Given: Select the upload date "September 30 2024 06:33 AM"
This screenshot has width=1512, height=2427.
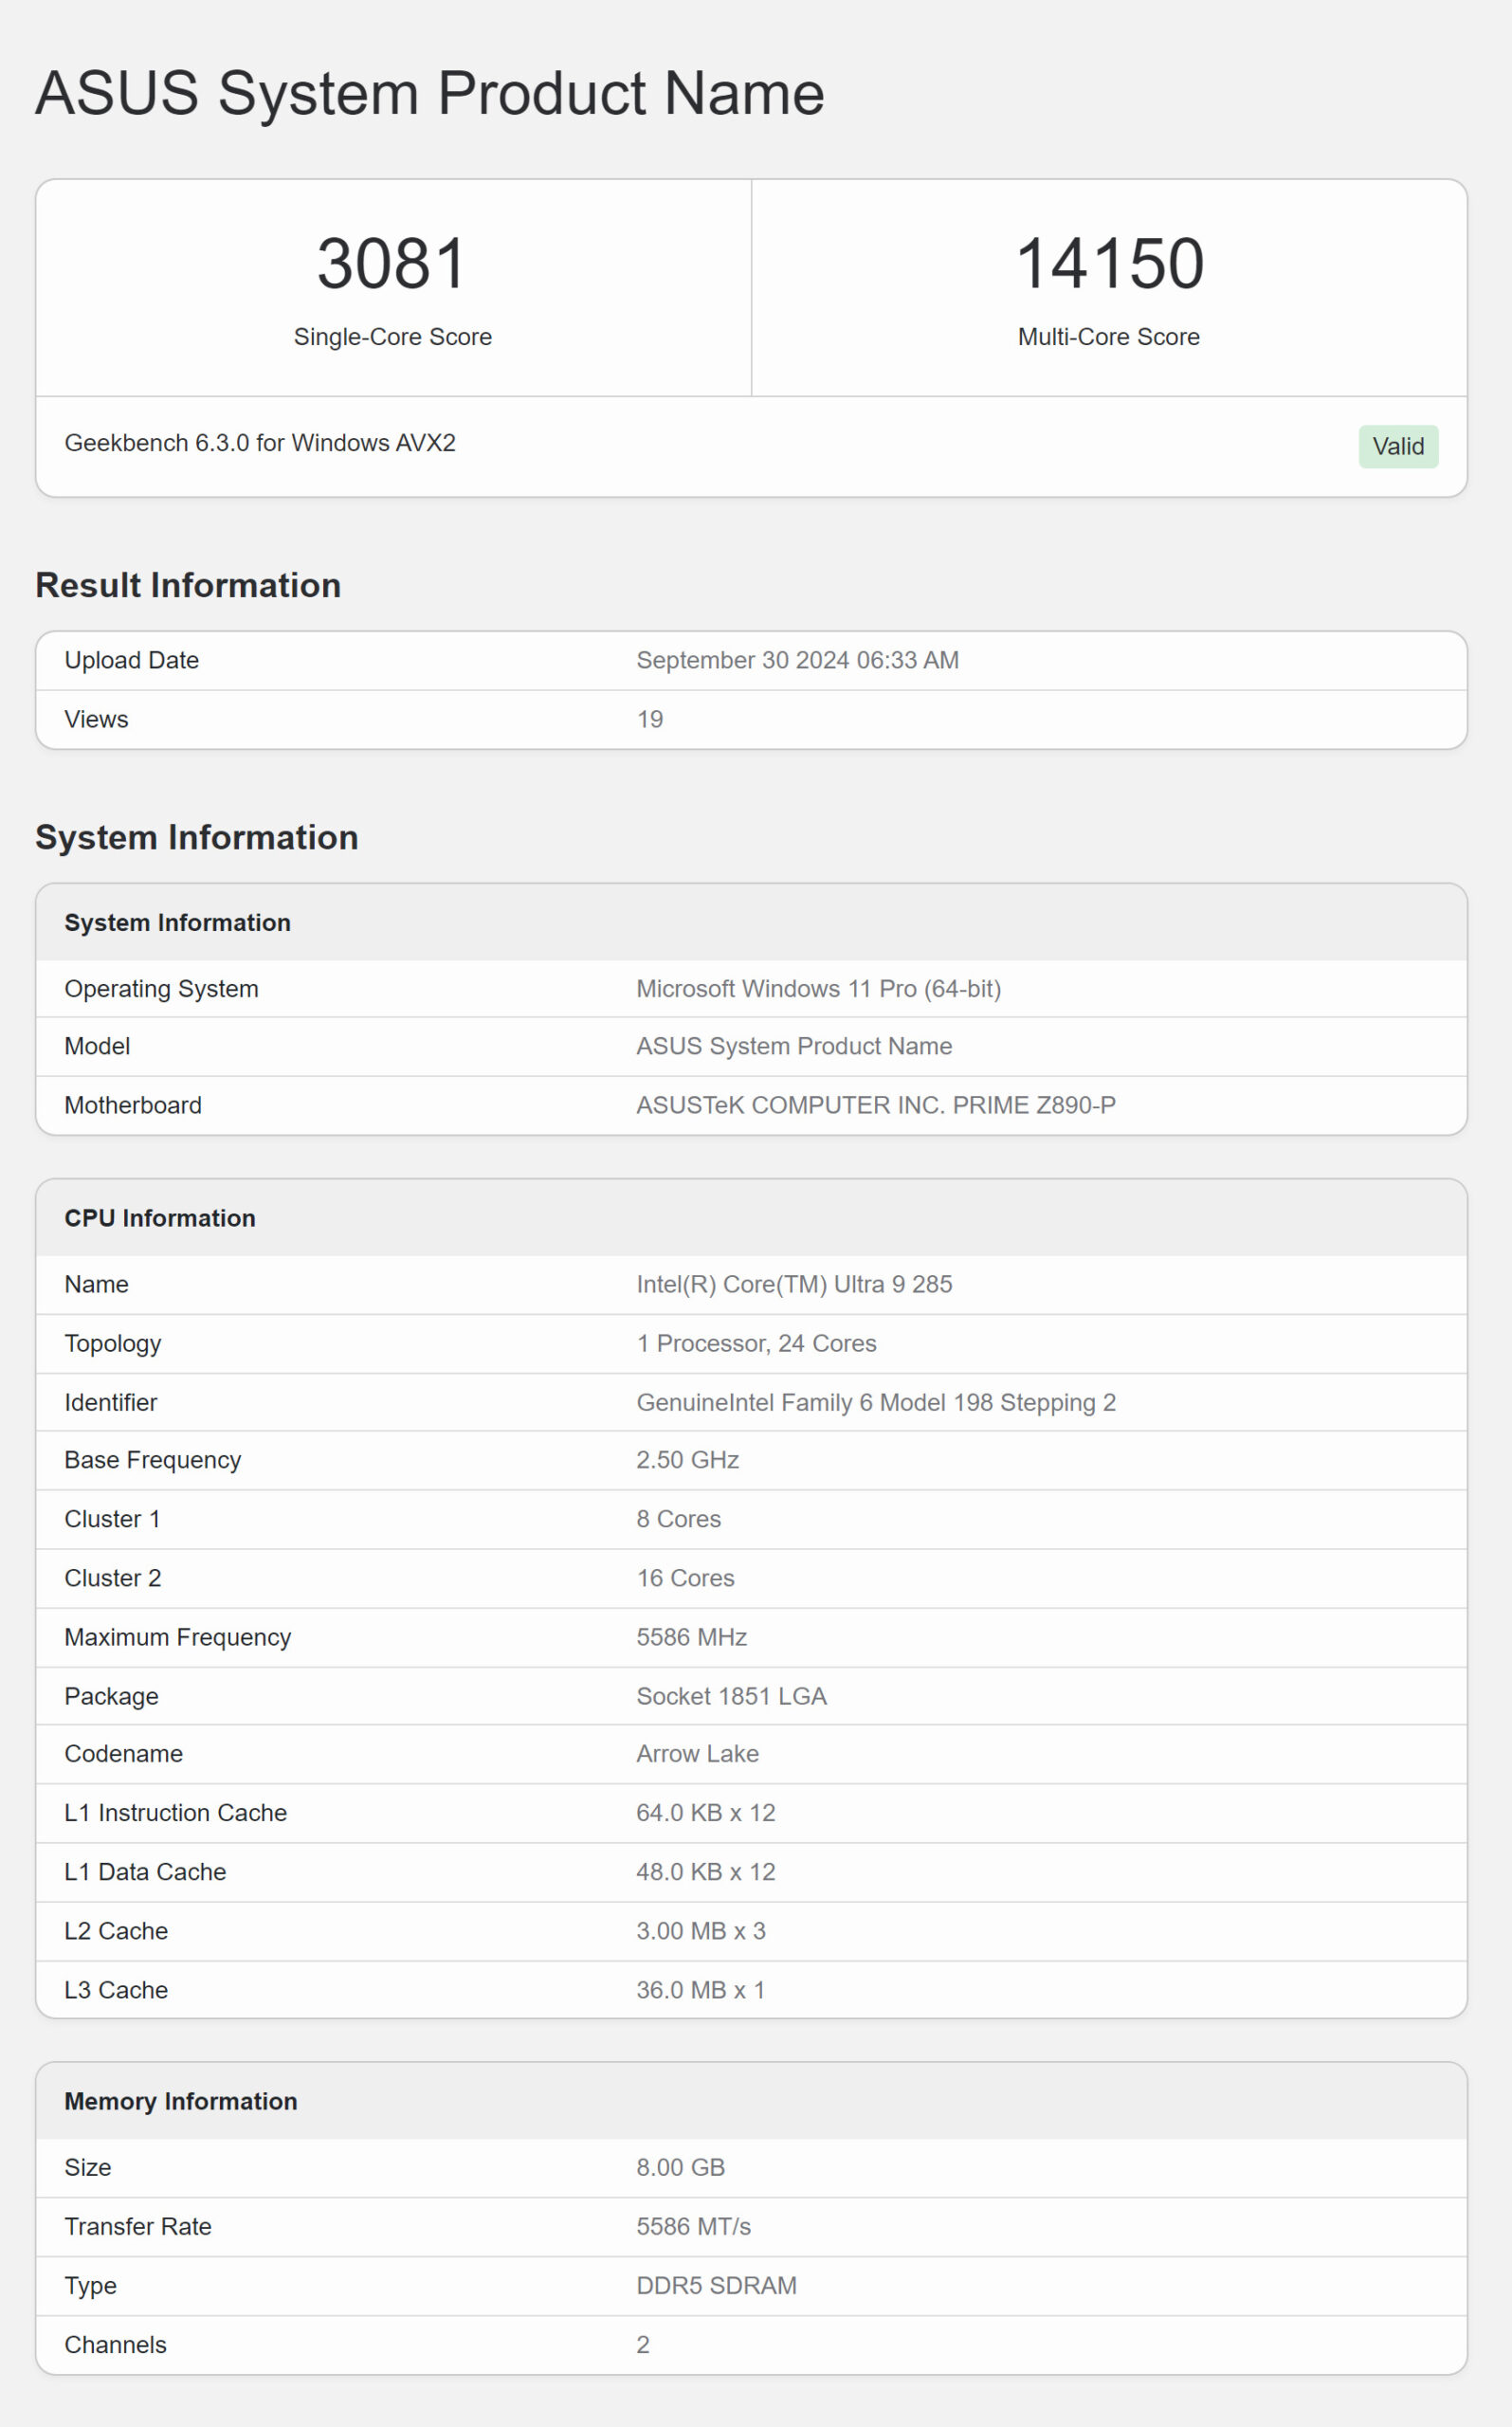Looking at the screenshot, I should pyautogui.click(x=797, y=660).
